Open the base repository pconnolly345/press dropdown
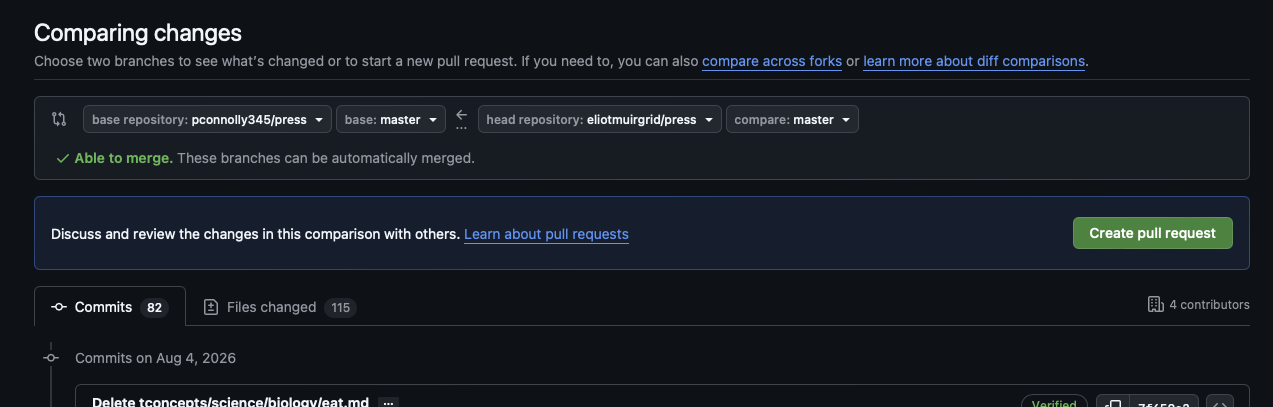Screen dimensions: 1273x407 point(207,120)
